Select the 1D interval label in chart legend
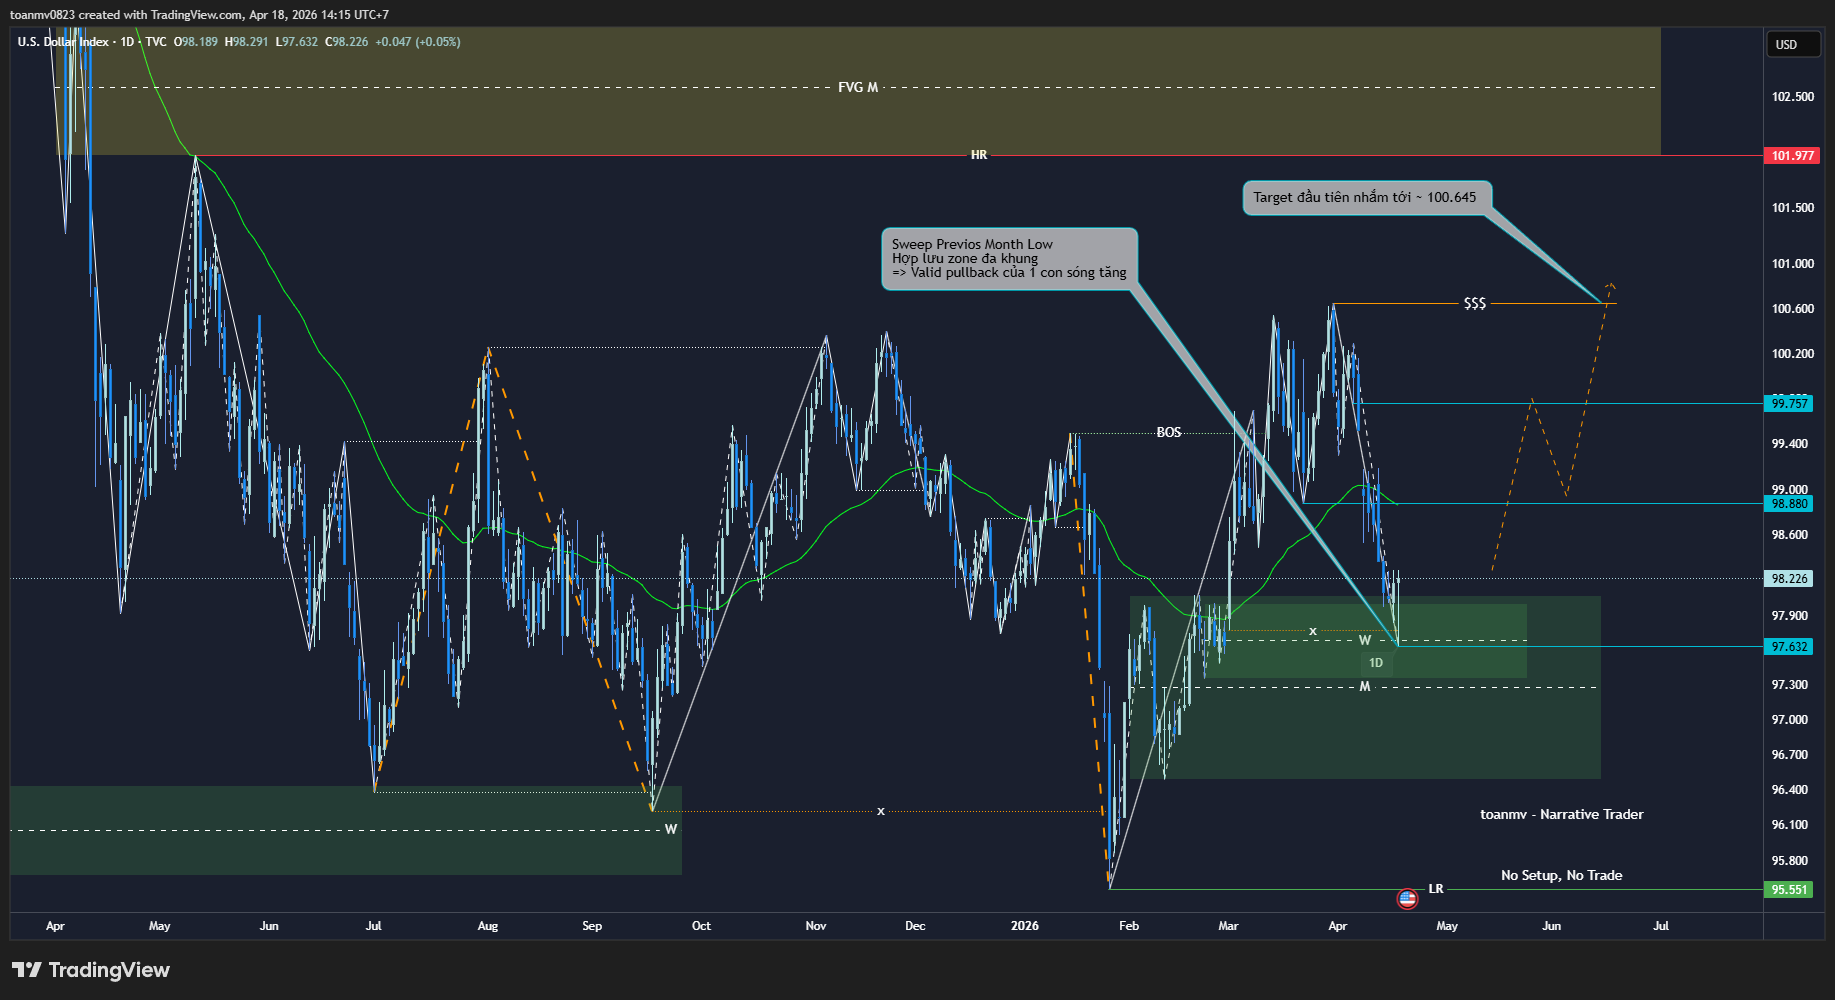 [x=127, y=42]
